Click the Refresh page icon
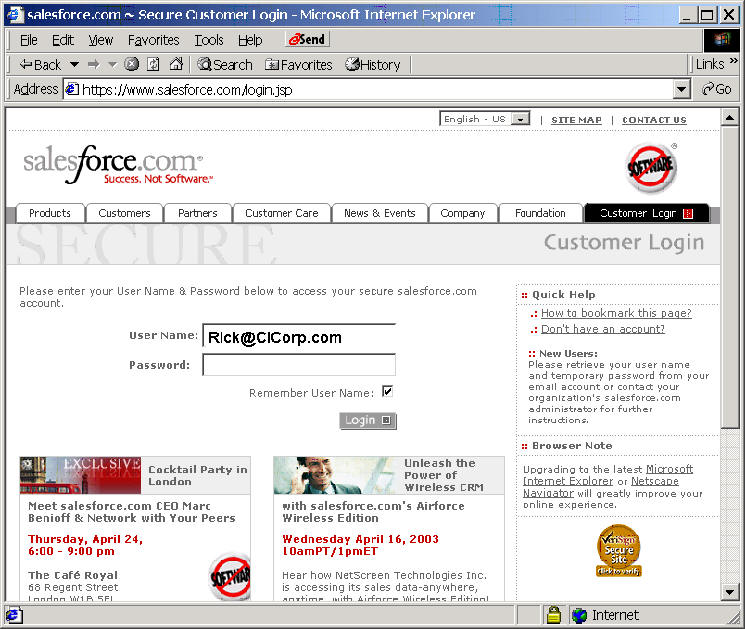The height and width of the screenshot is (629, 745). pos(153,64)
